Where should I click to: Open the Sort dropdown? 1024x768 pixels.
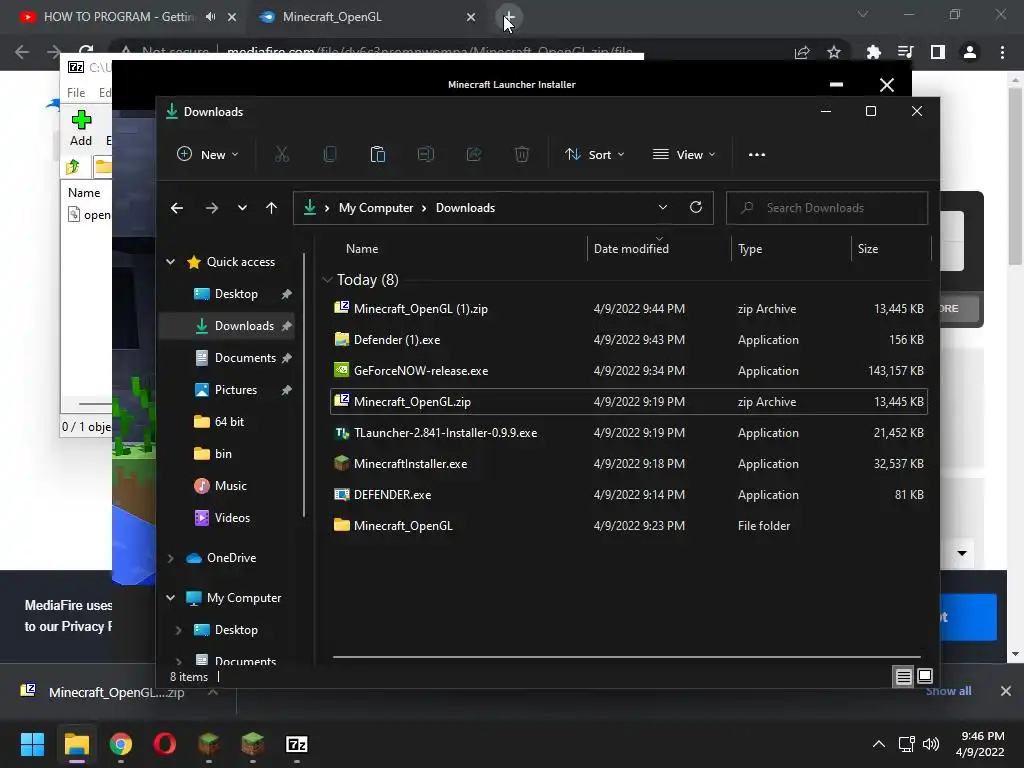[x=595, y=155]
